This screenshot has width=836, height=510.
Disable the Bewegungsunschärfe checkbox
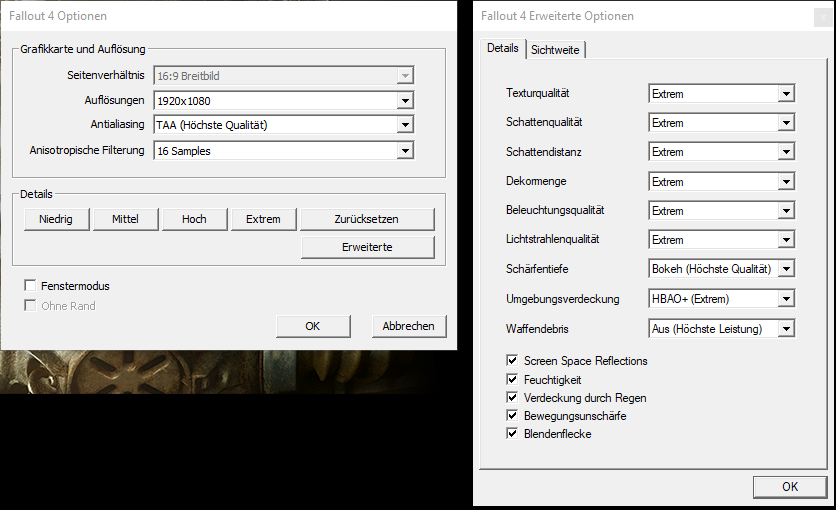coord(512,416)
